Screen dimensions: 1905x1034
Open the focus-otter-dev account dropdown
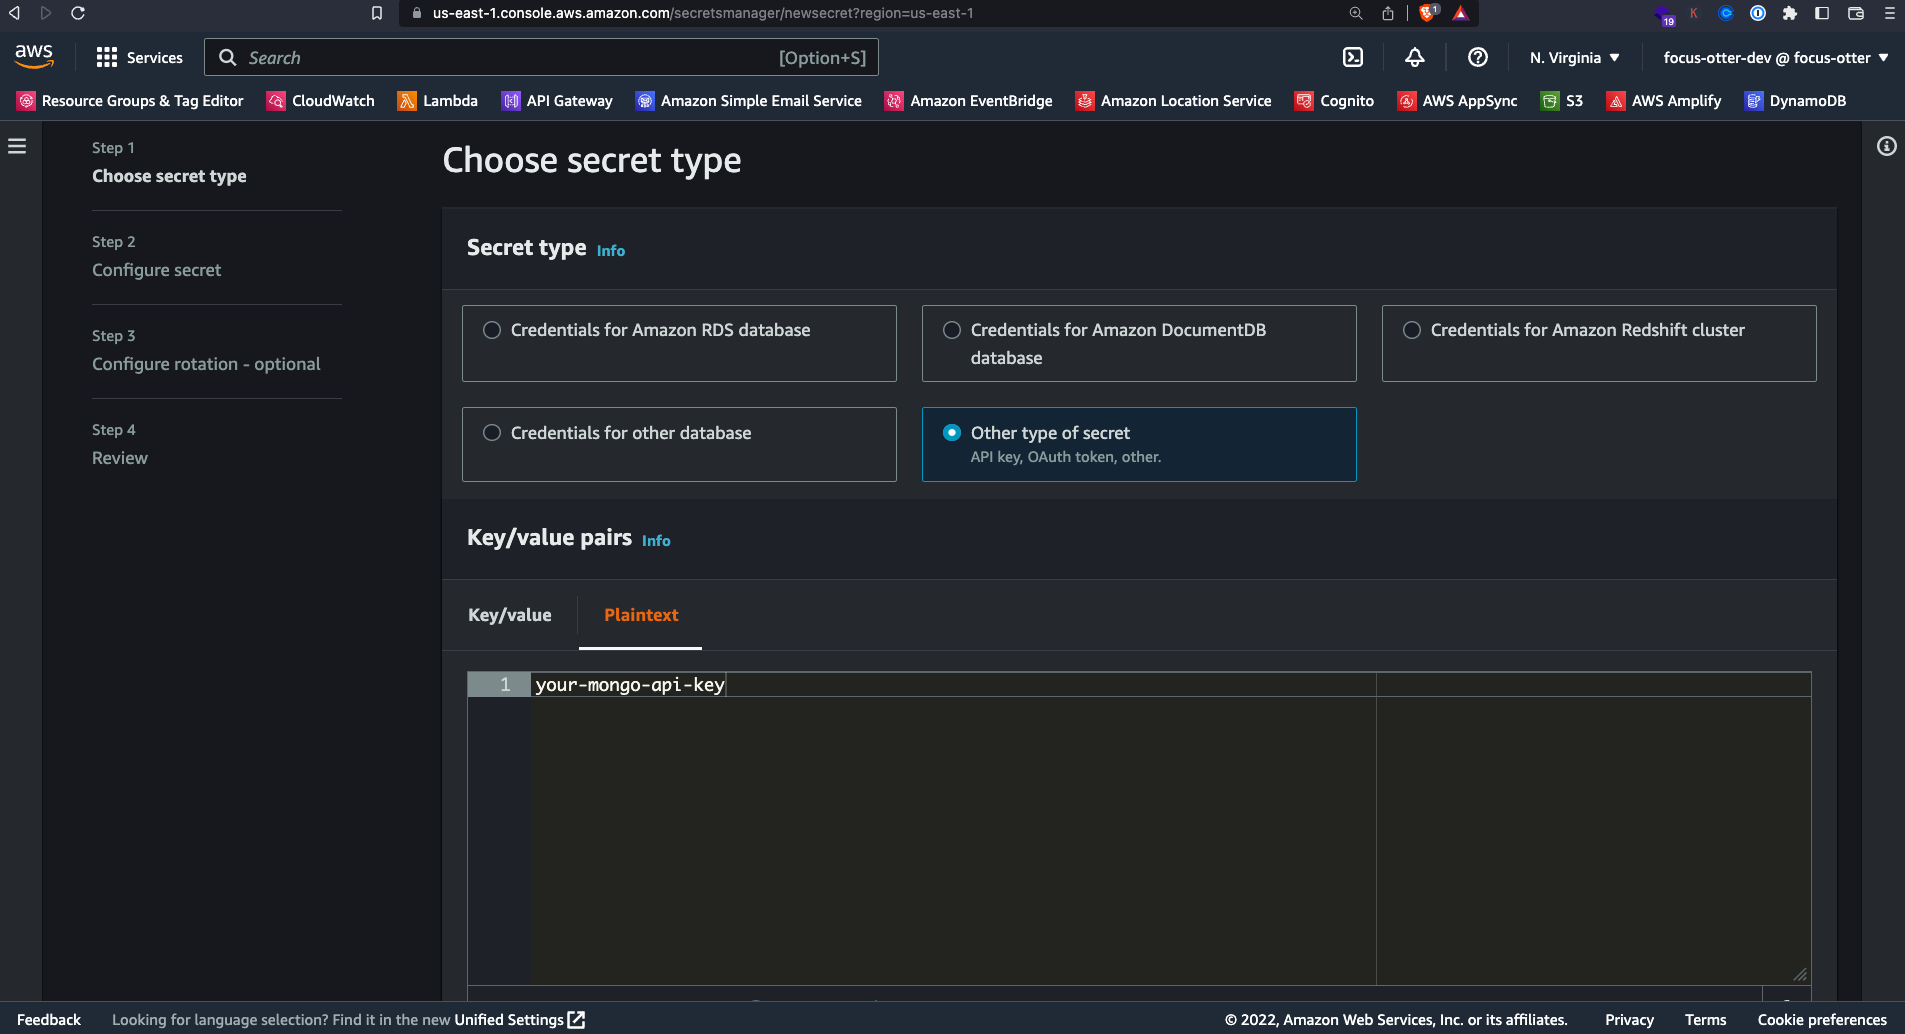pos(1776,58)
